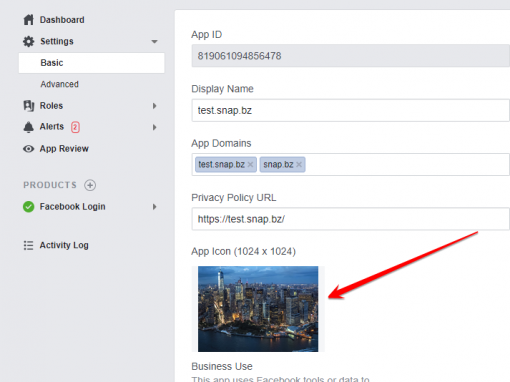Click the Alerts notification badge showing 2

pos(75,127)
